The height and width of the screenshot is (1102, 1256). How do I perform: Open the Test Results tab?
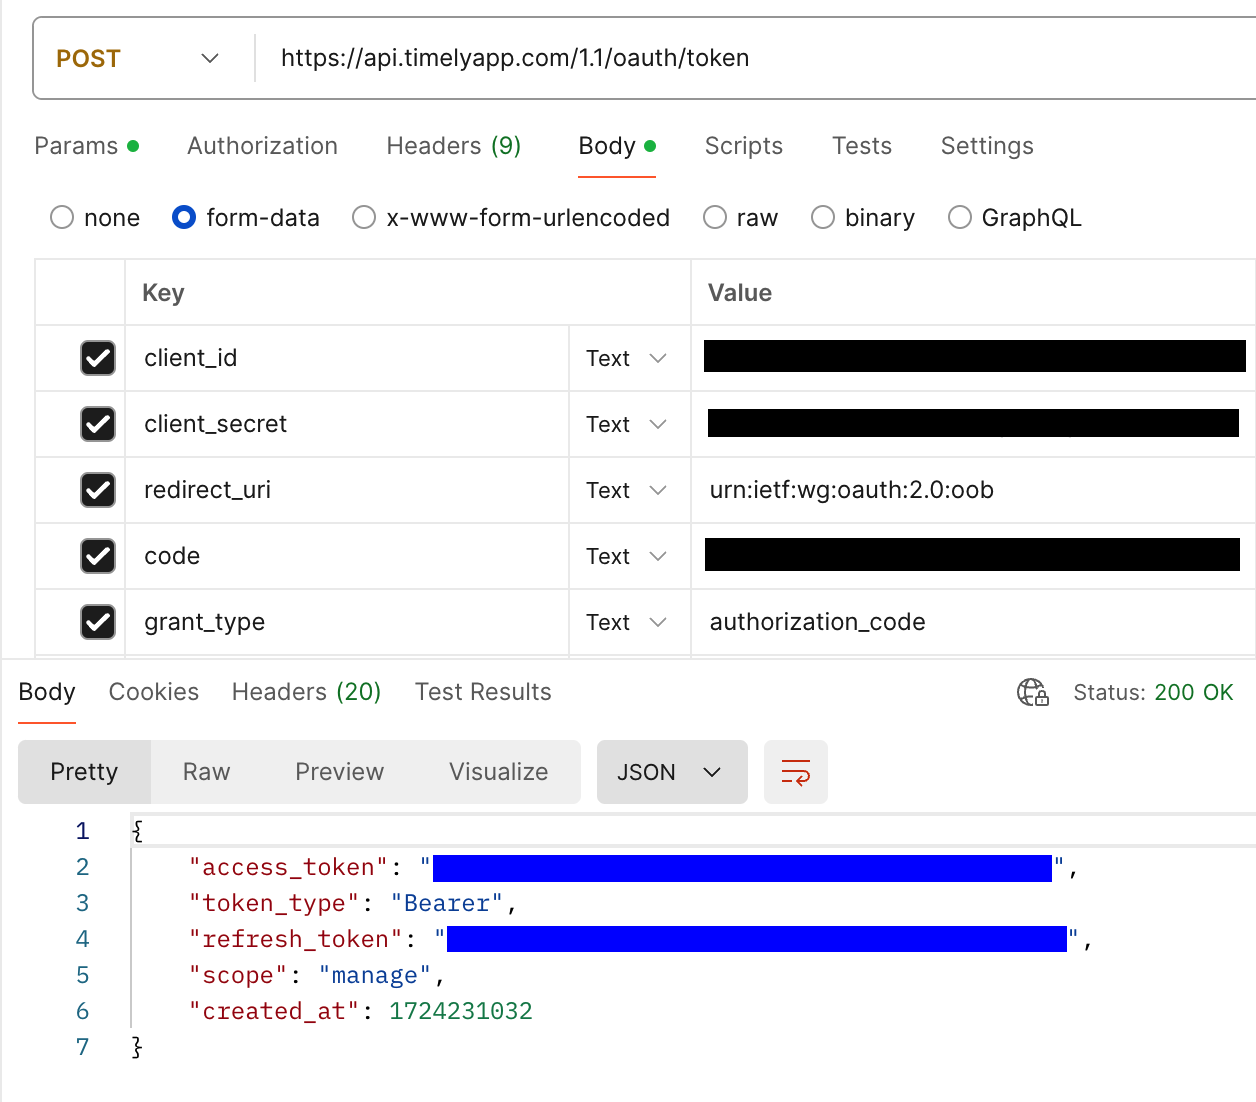[x=483, y=692]
